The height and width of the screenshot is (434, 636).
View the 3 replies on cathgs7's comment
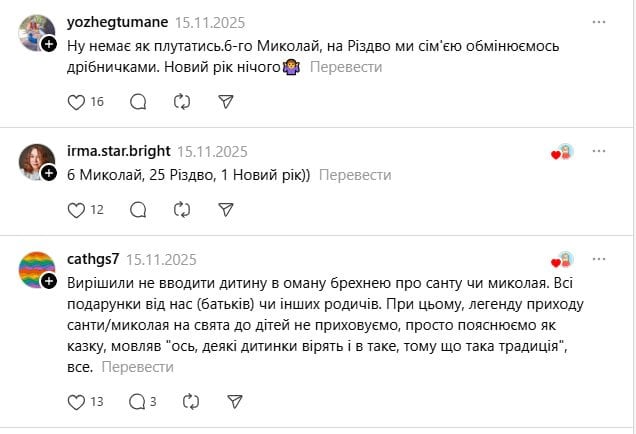point(142,401)
